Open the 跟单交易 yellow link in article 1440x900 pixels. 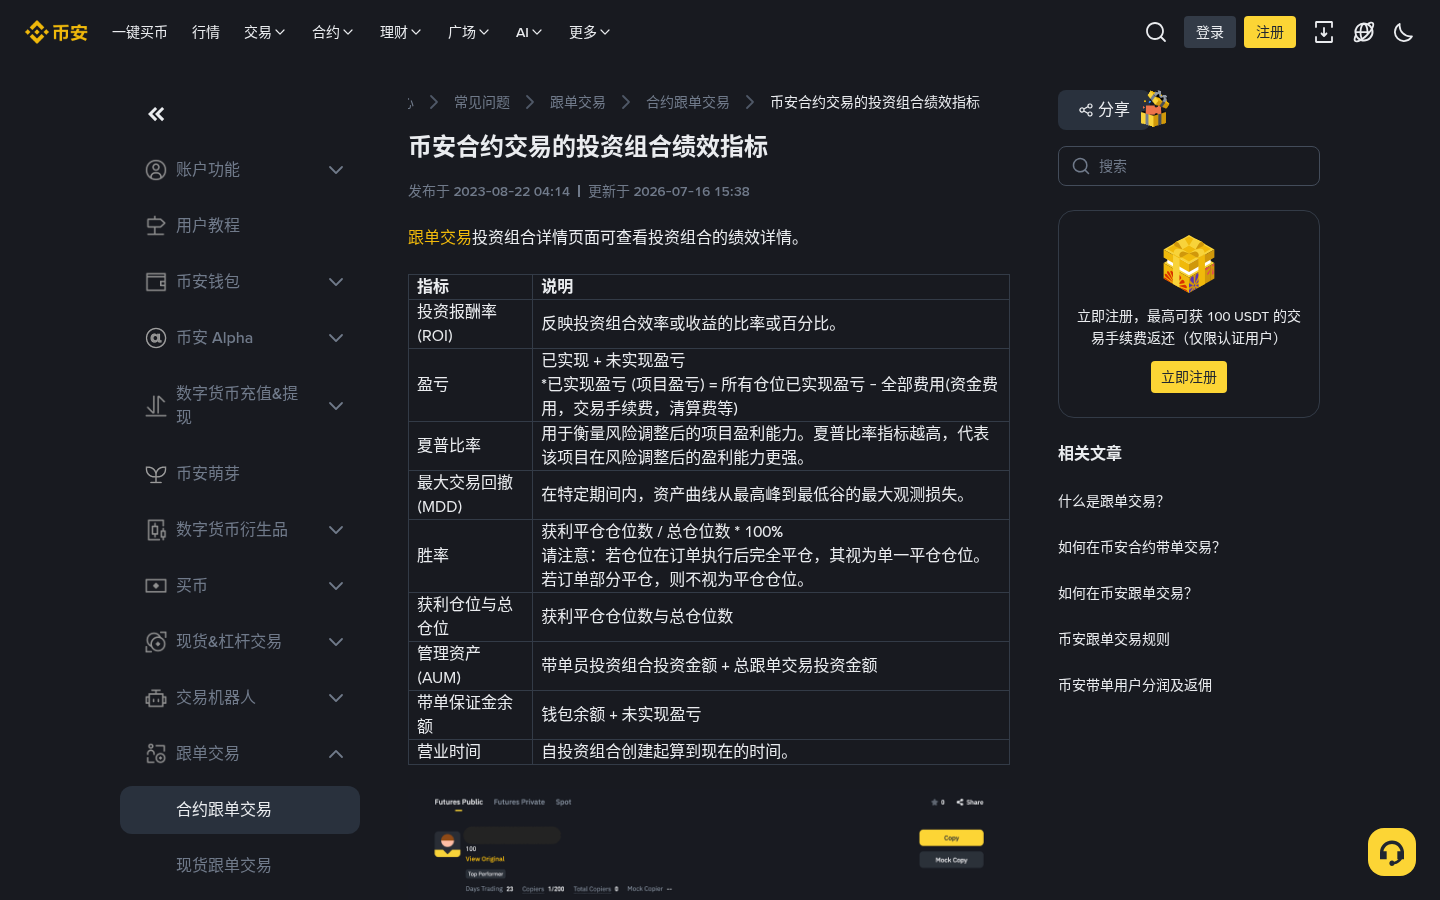click(x=440, y=237)
